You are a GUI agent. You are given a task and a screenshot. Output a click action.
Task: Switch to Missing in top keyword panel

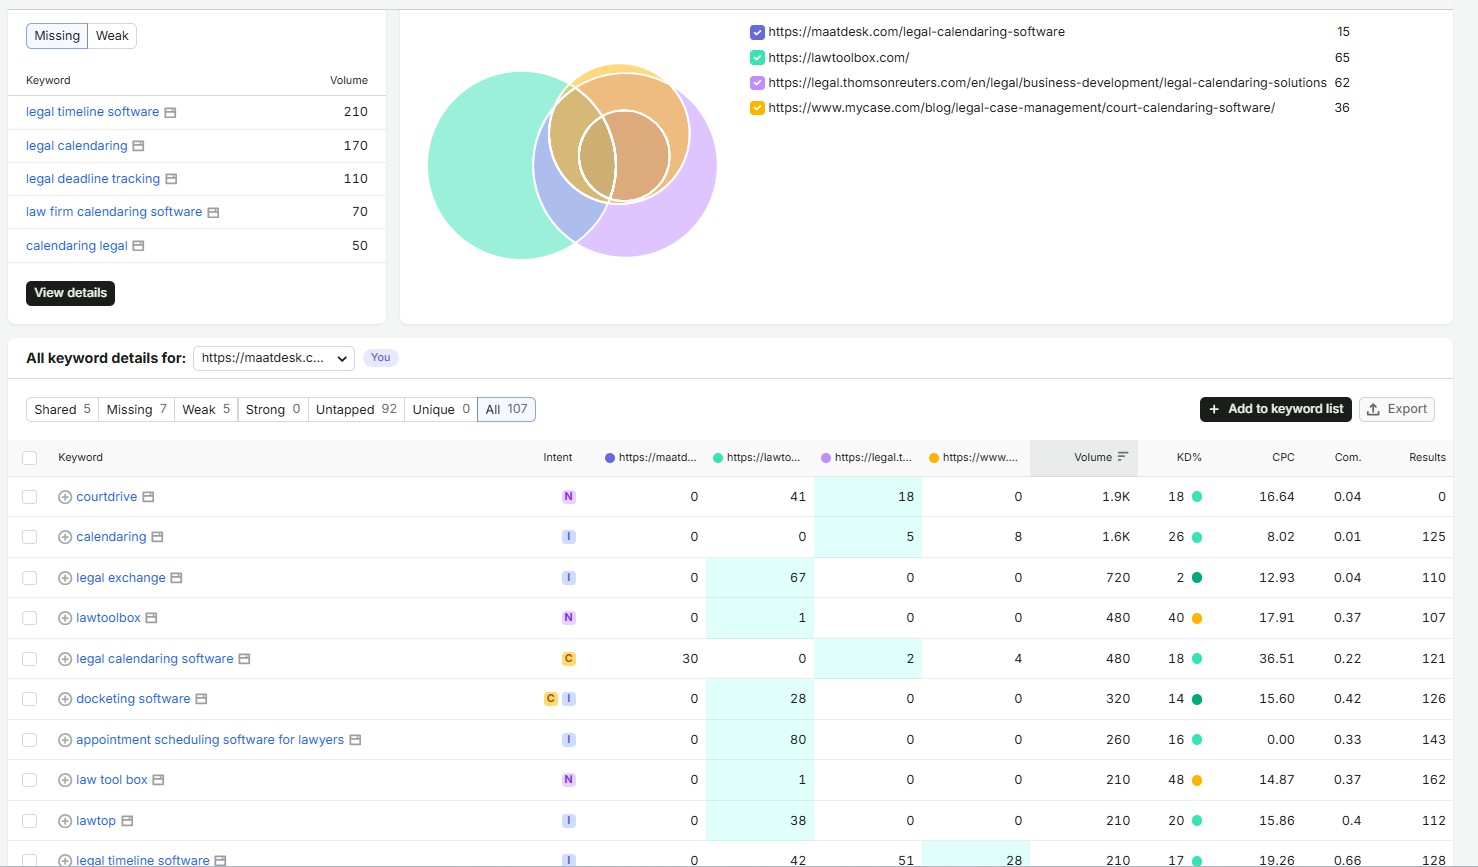[57, 36]
